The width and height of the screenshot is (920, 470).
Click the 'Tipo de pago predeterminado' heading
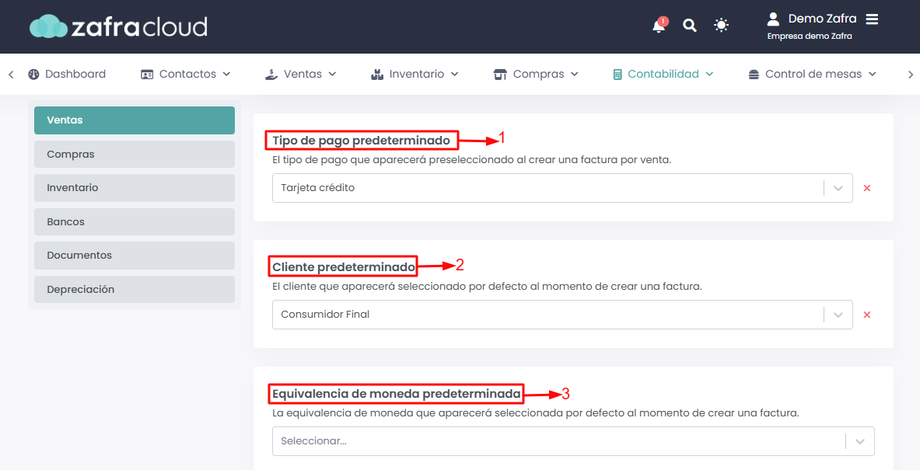[x=361, y=140]
